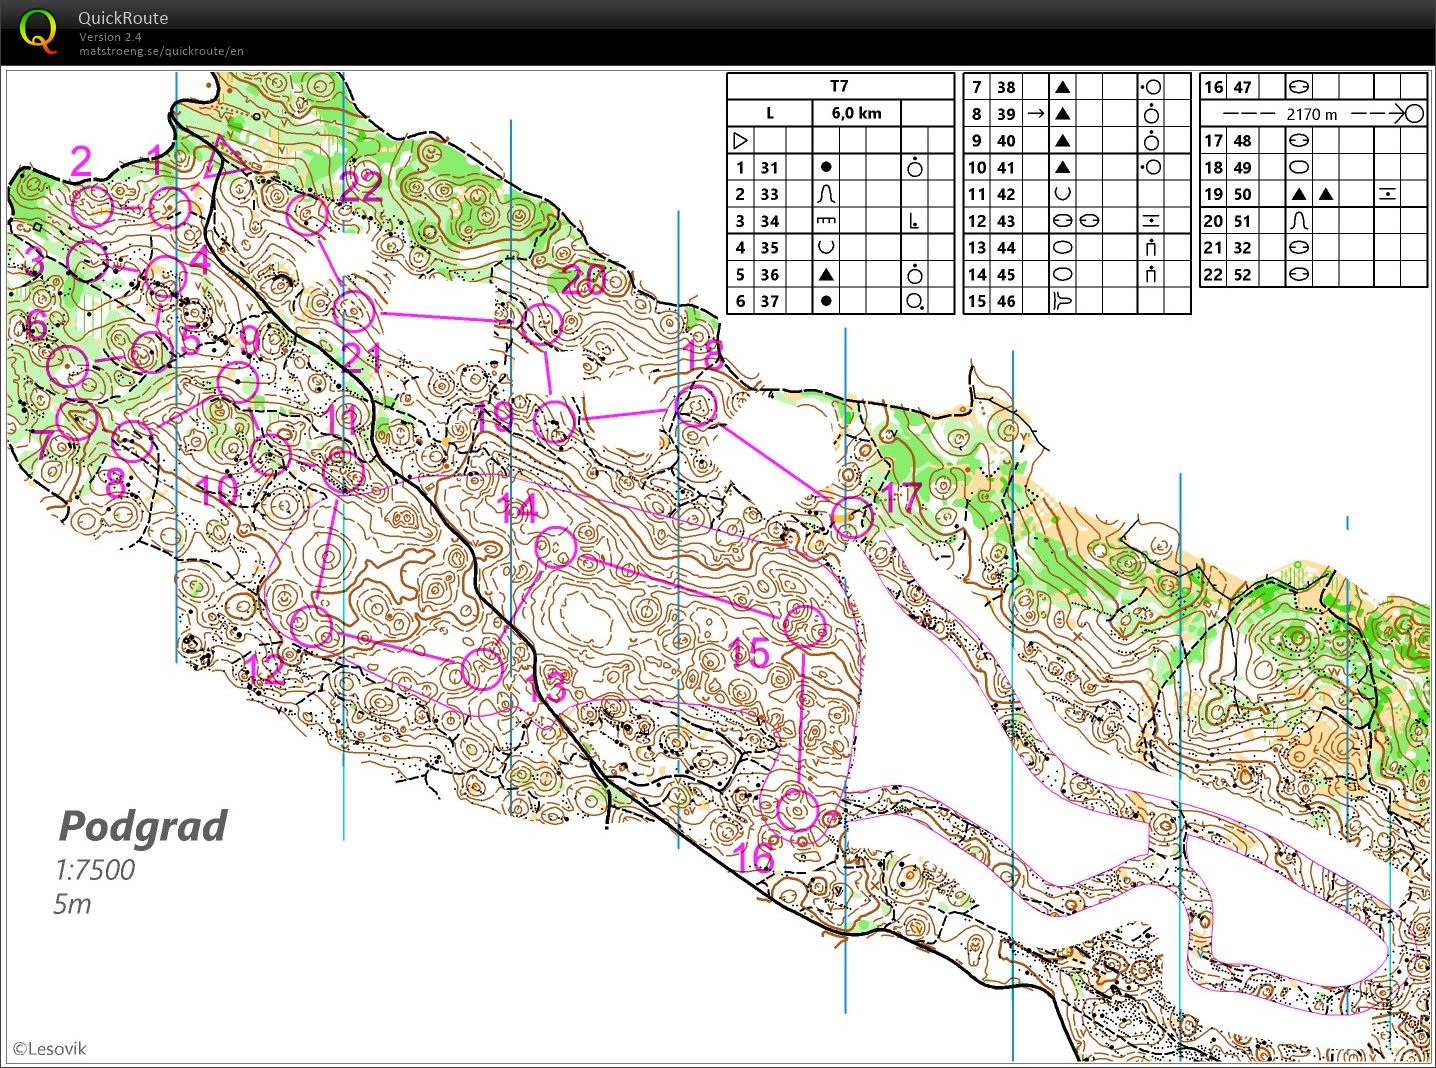This screenshot has width=1436, height=1068.
Task: Select control circle 1 on the map
Action: (x=170, y=208)
